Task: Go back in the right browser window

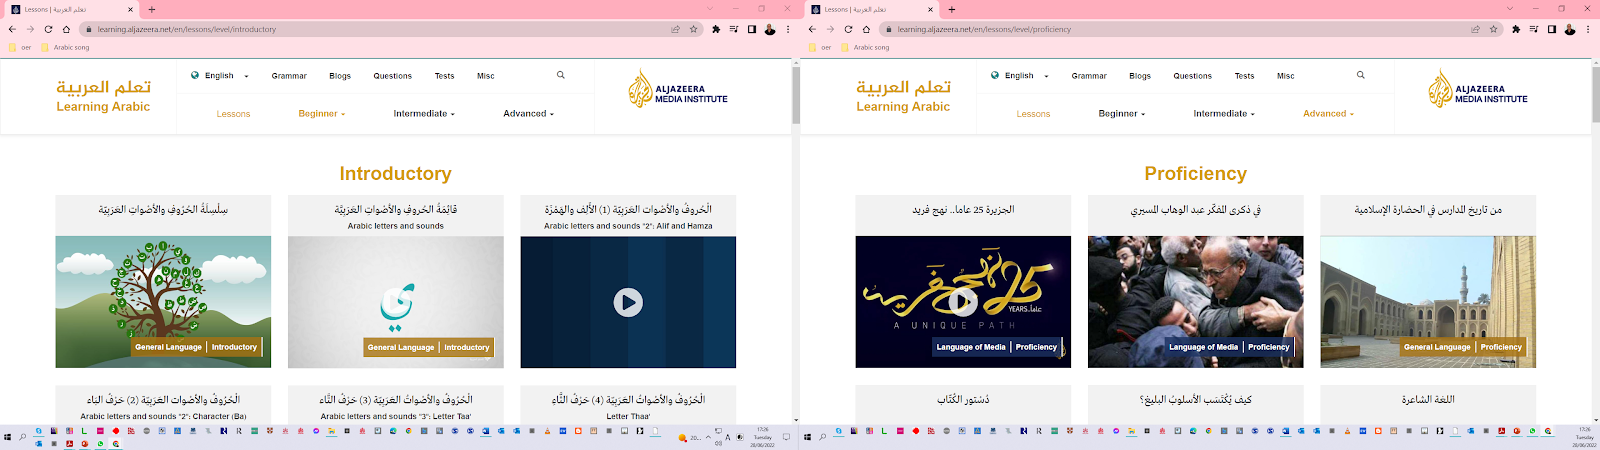Action: (x=812, y=29)
